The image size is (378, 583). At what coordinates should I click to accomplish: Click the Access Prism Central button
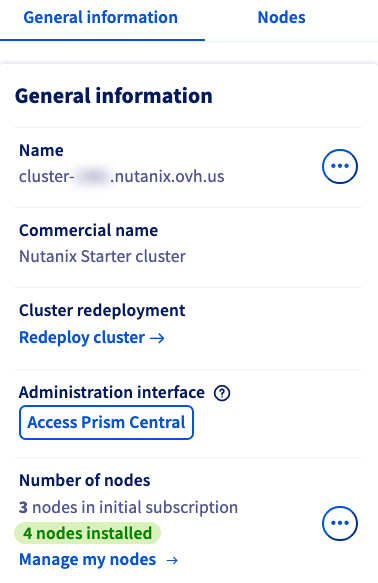click(106, 422)
